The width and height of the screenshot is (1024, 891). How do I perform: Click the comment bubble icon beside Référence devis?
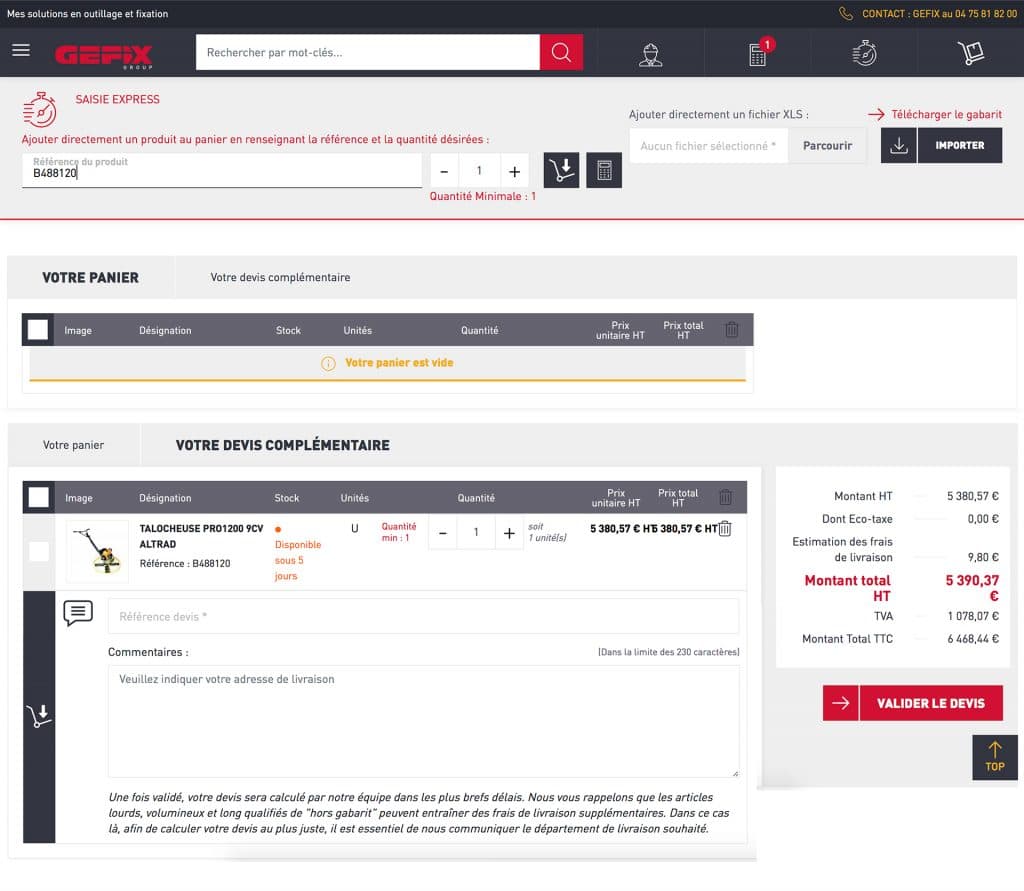pyautogui.click(x=78, y=613)
